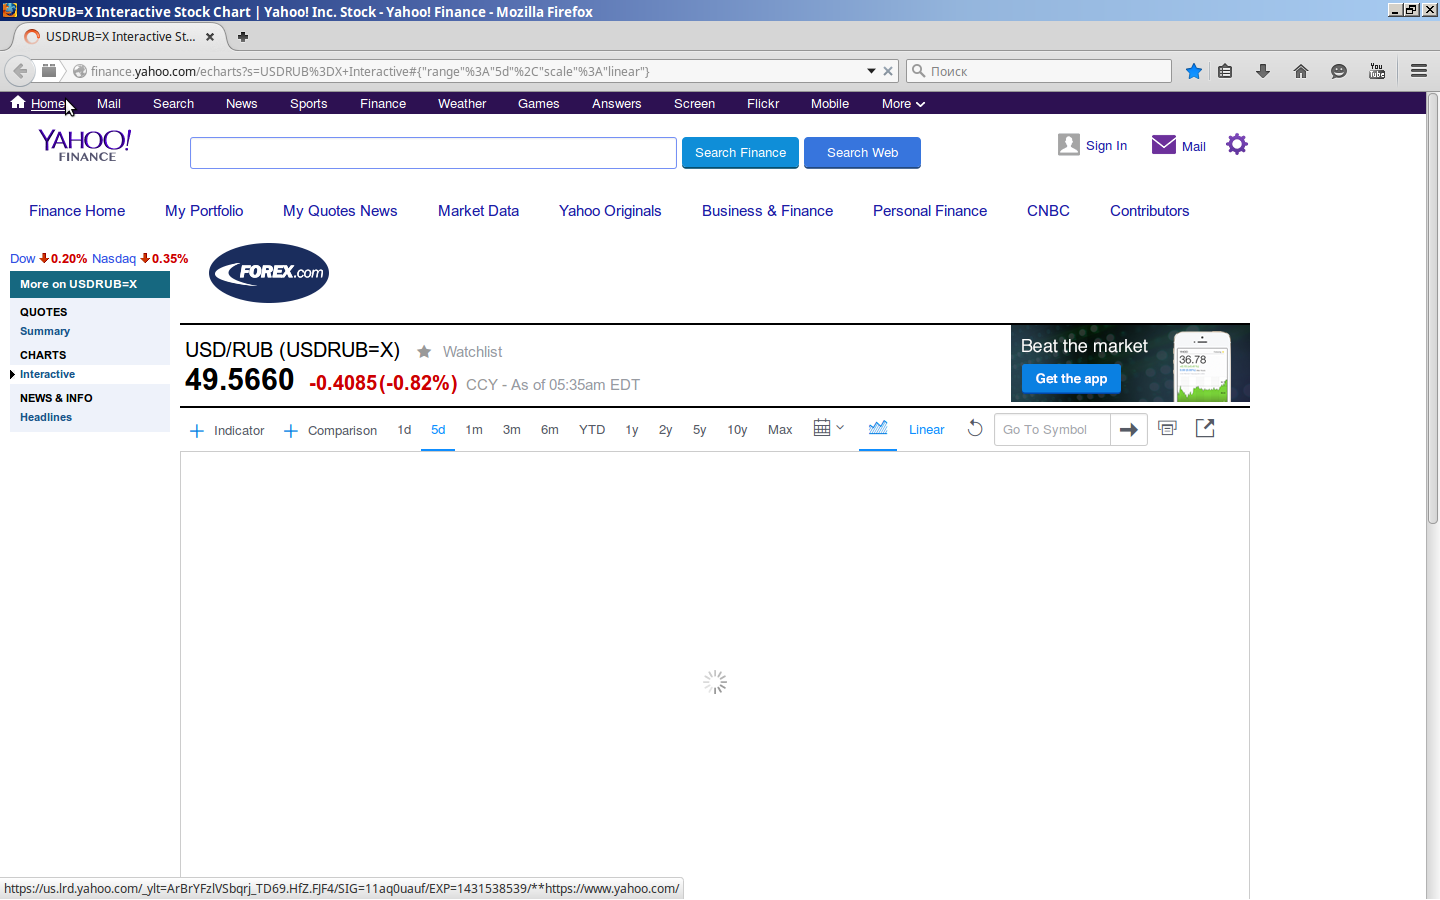Switch scale from Linear
1440x900 pixels.
pos(926,430)
